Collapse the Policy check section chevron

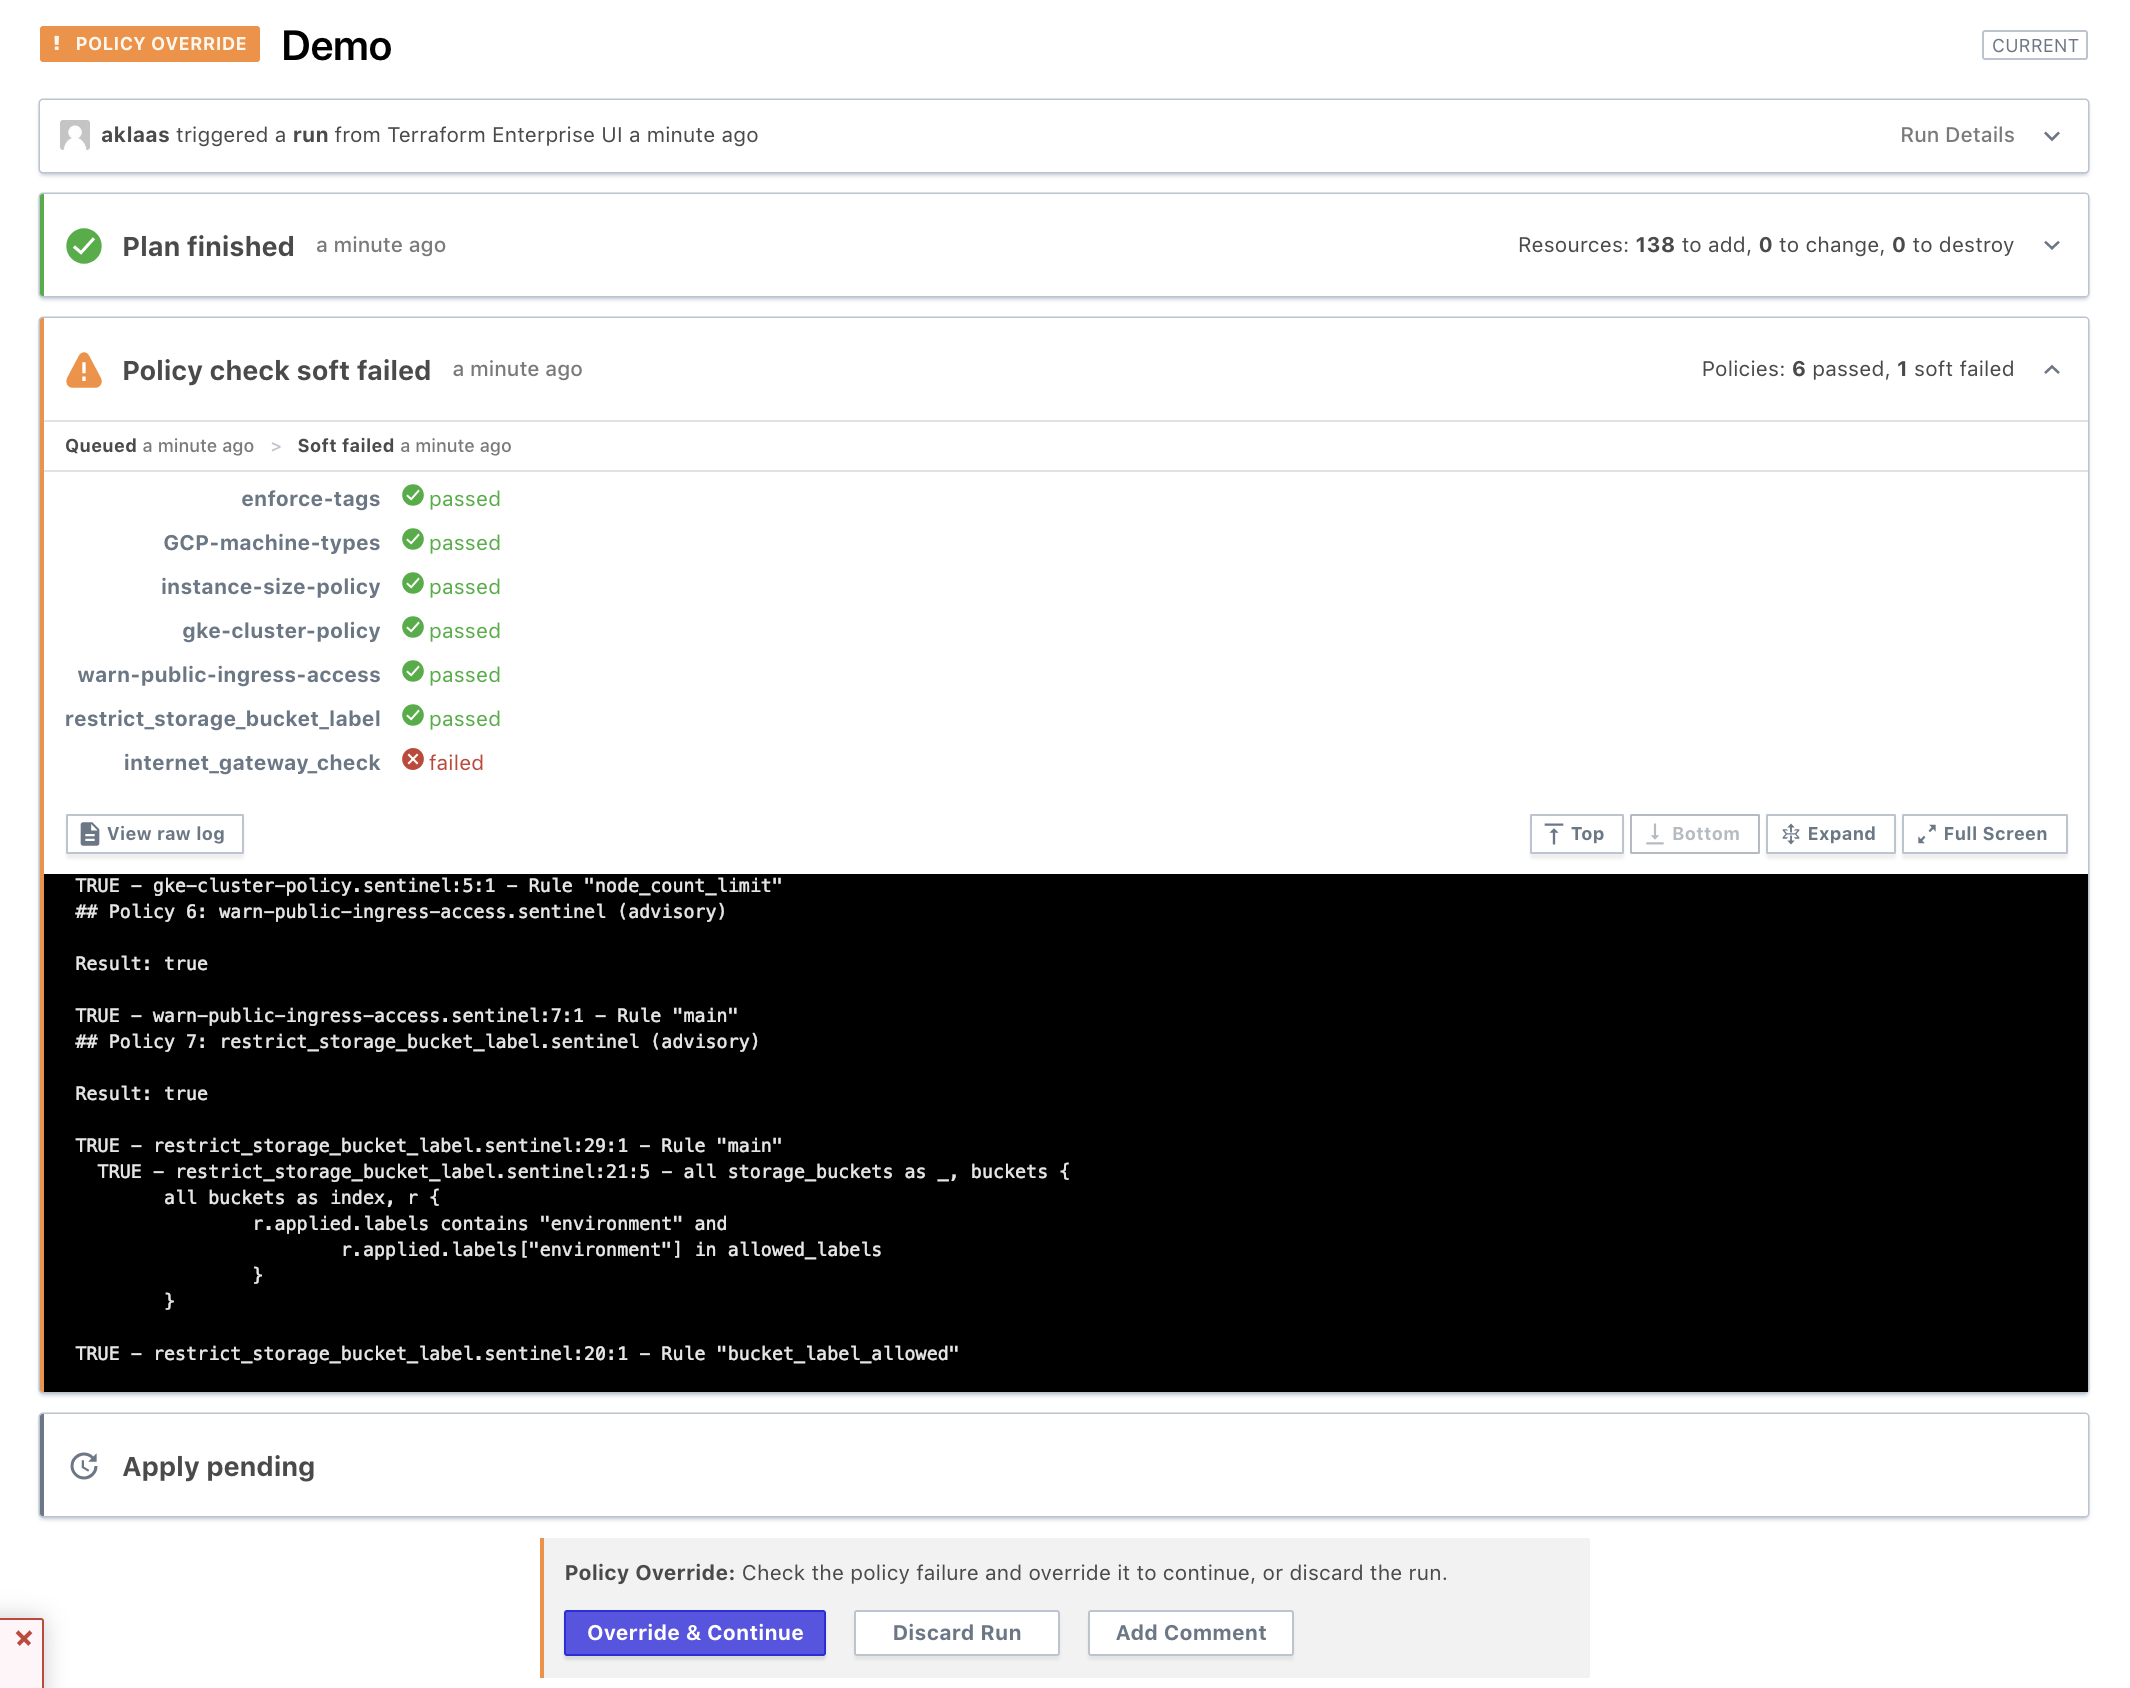coord(2052,370)
